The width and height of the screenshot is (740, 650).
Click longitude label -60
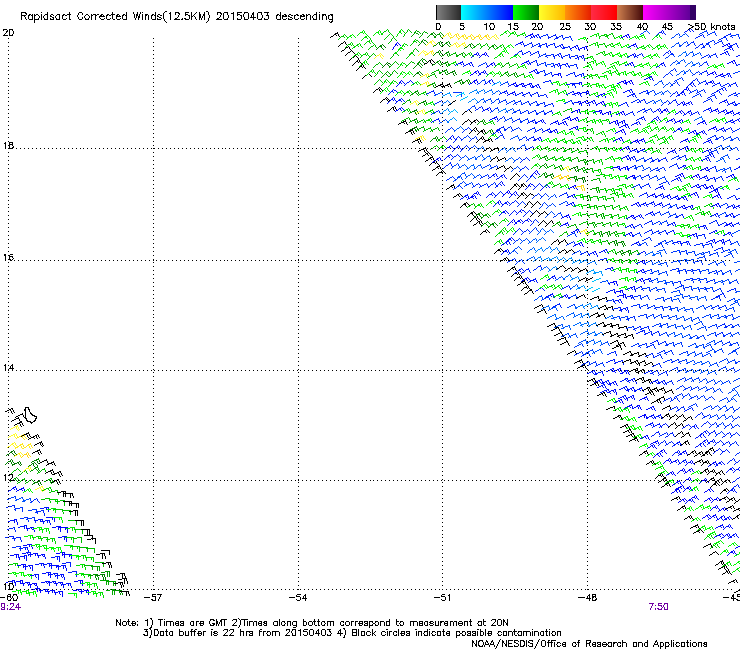[9, 598]
